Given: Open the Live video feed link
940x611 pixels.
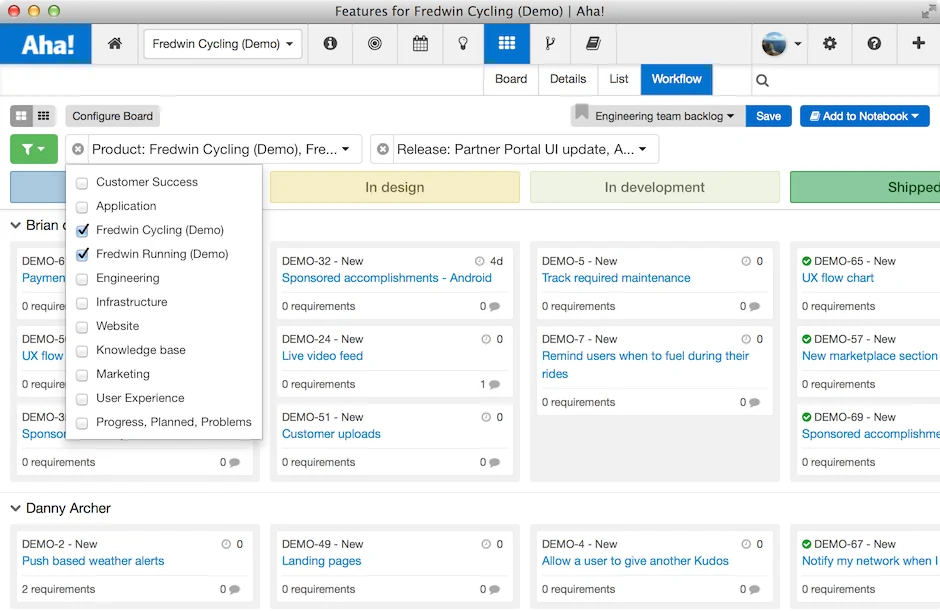Looking at the screenshot, I should (x=323, y=356).
